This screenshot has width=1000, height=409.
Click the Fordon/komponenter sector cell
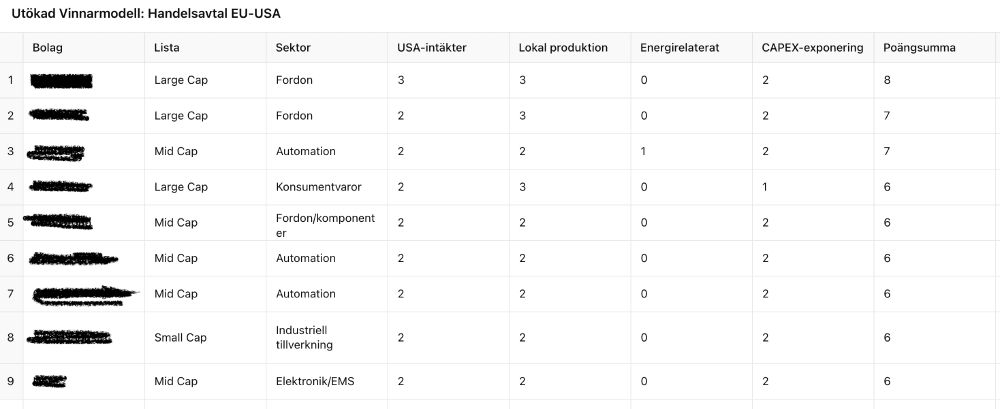click(327, 223)
